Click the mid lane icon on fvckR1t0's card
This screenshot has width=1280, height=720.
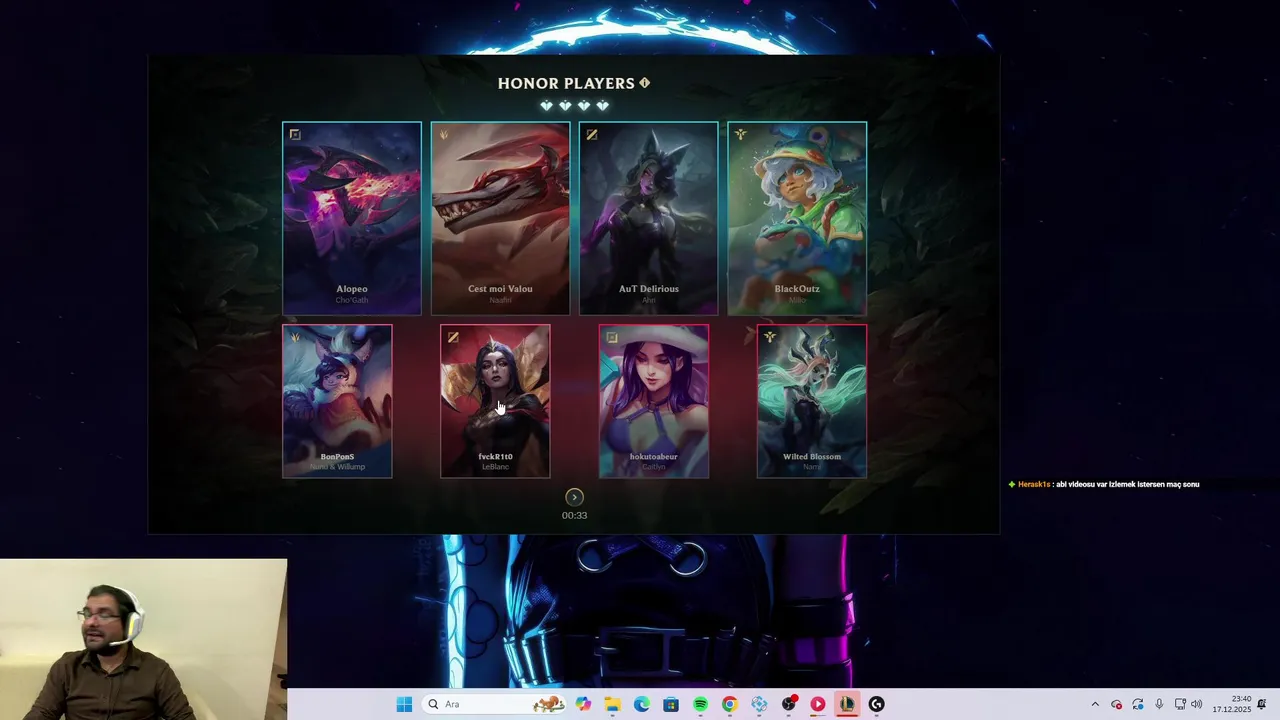pos(453,337)
